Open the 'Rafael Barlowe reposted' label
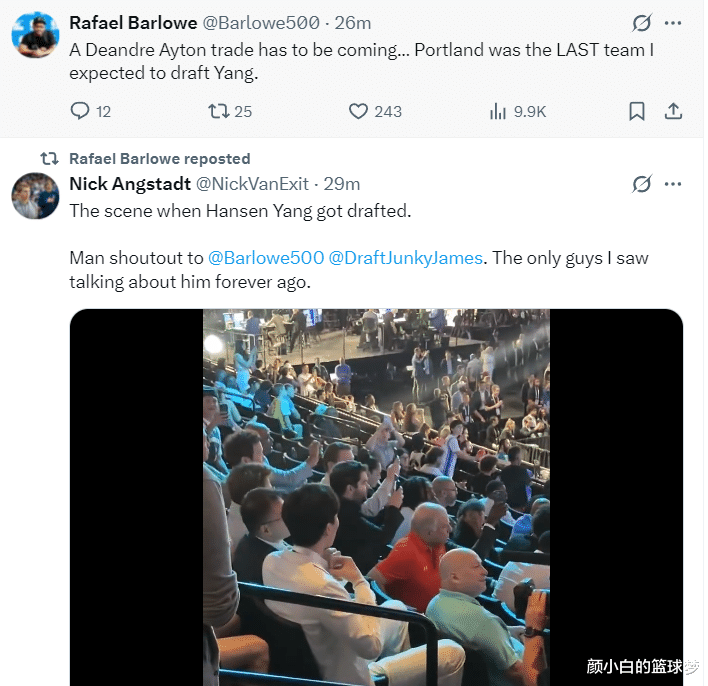Screen dimensions: 708x686 pyautogui.click(x=159, y=159)
